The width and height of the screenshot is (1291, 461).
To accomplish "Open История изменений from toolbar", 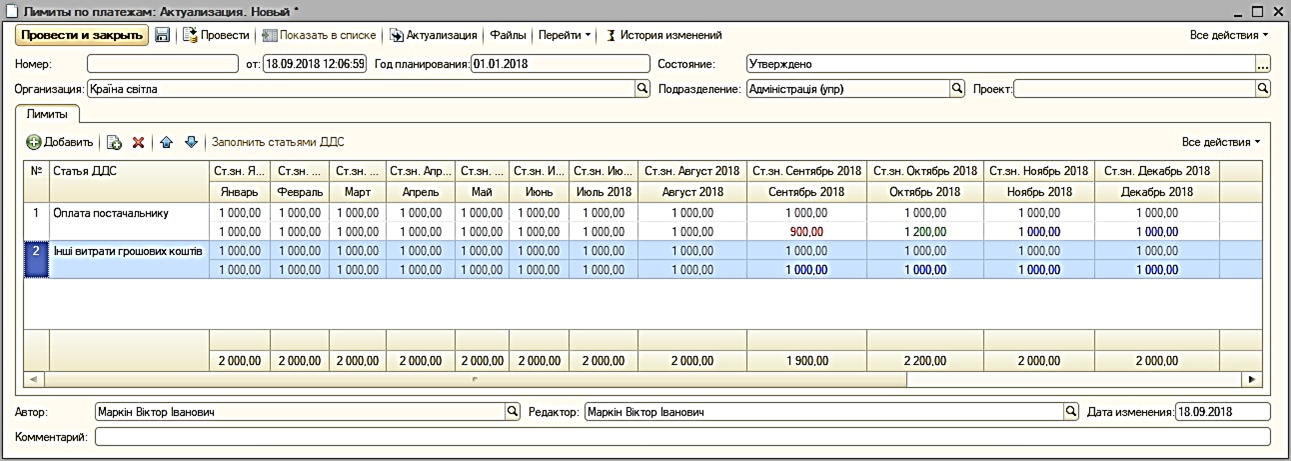I will [663, 35].
